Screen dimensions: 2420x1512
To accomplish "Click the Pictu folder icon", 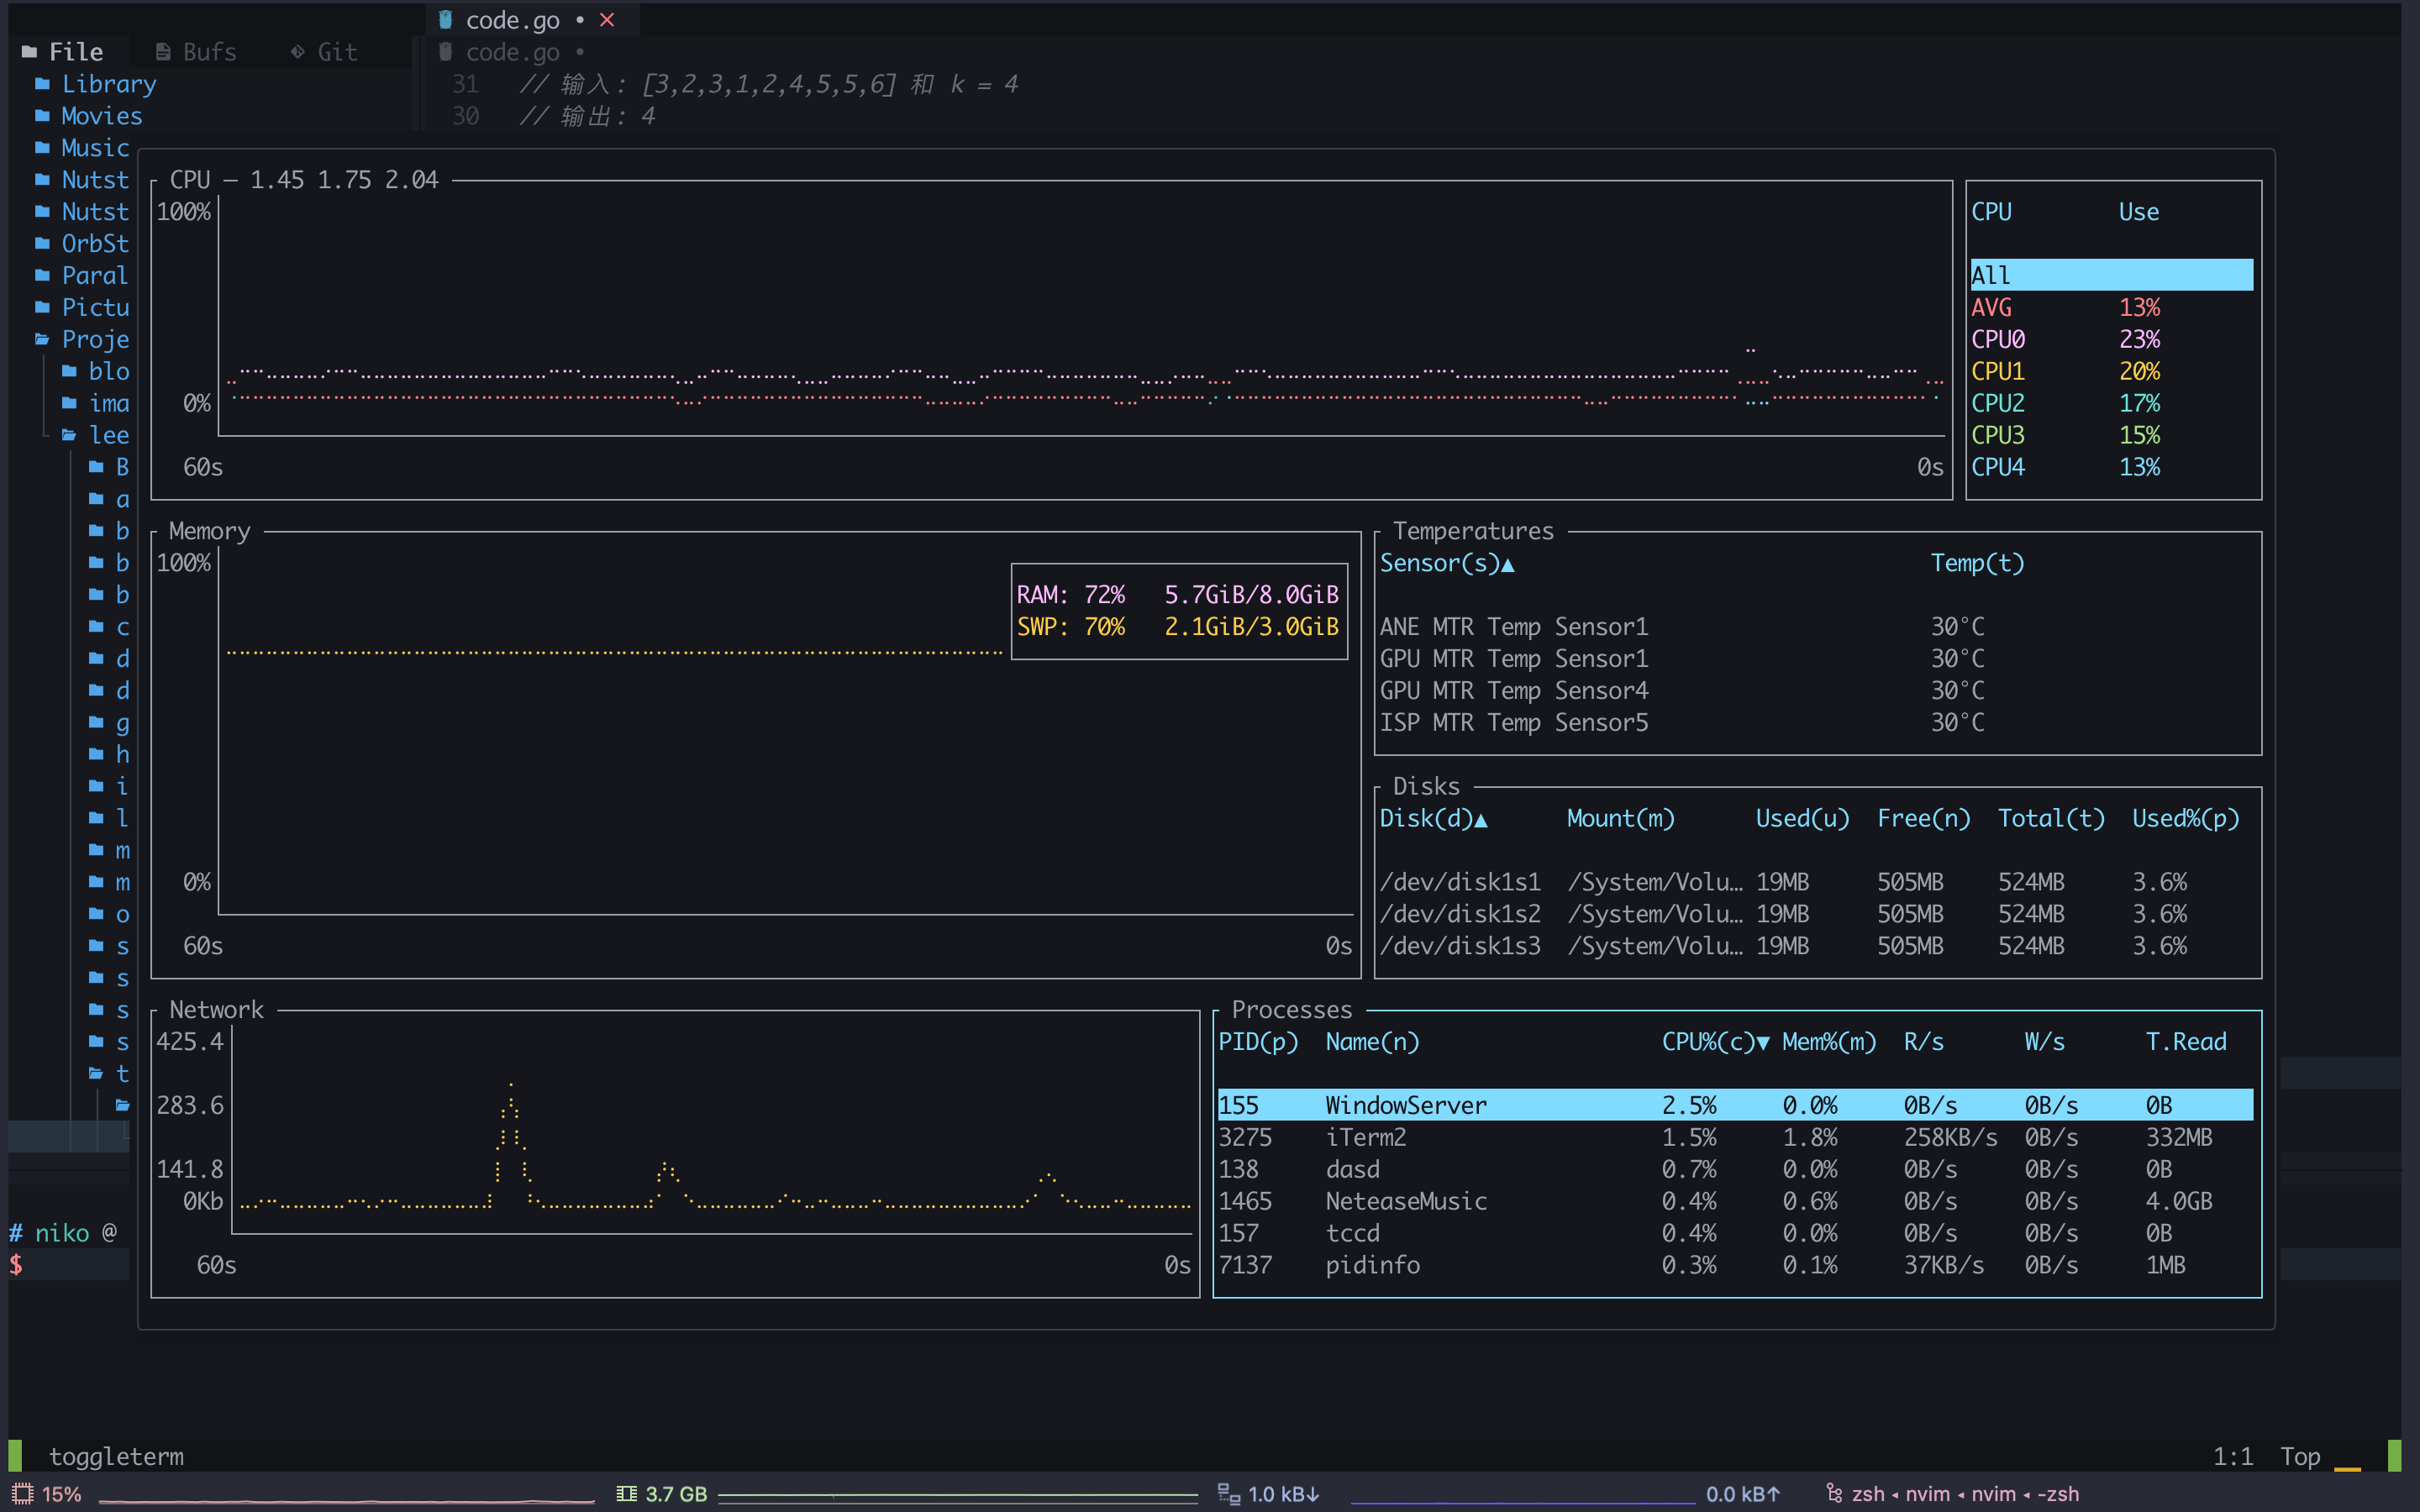I will pos(42,308).
